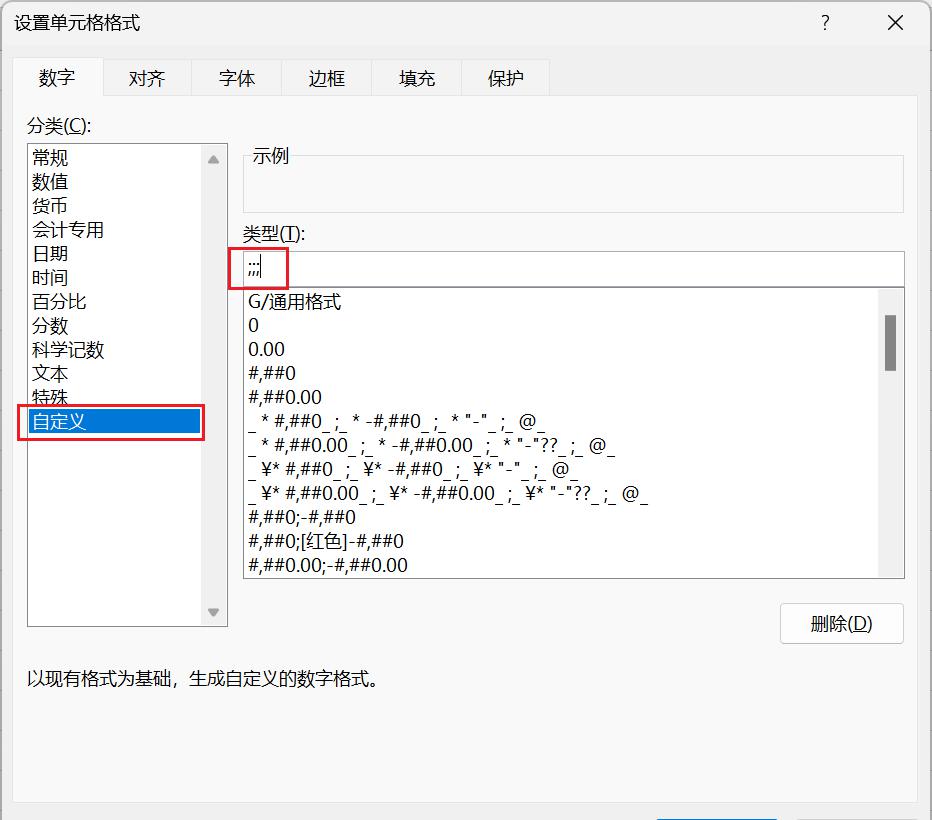Pick the 时间 category
932x820 pixels.
(115, 277)
